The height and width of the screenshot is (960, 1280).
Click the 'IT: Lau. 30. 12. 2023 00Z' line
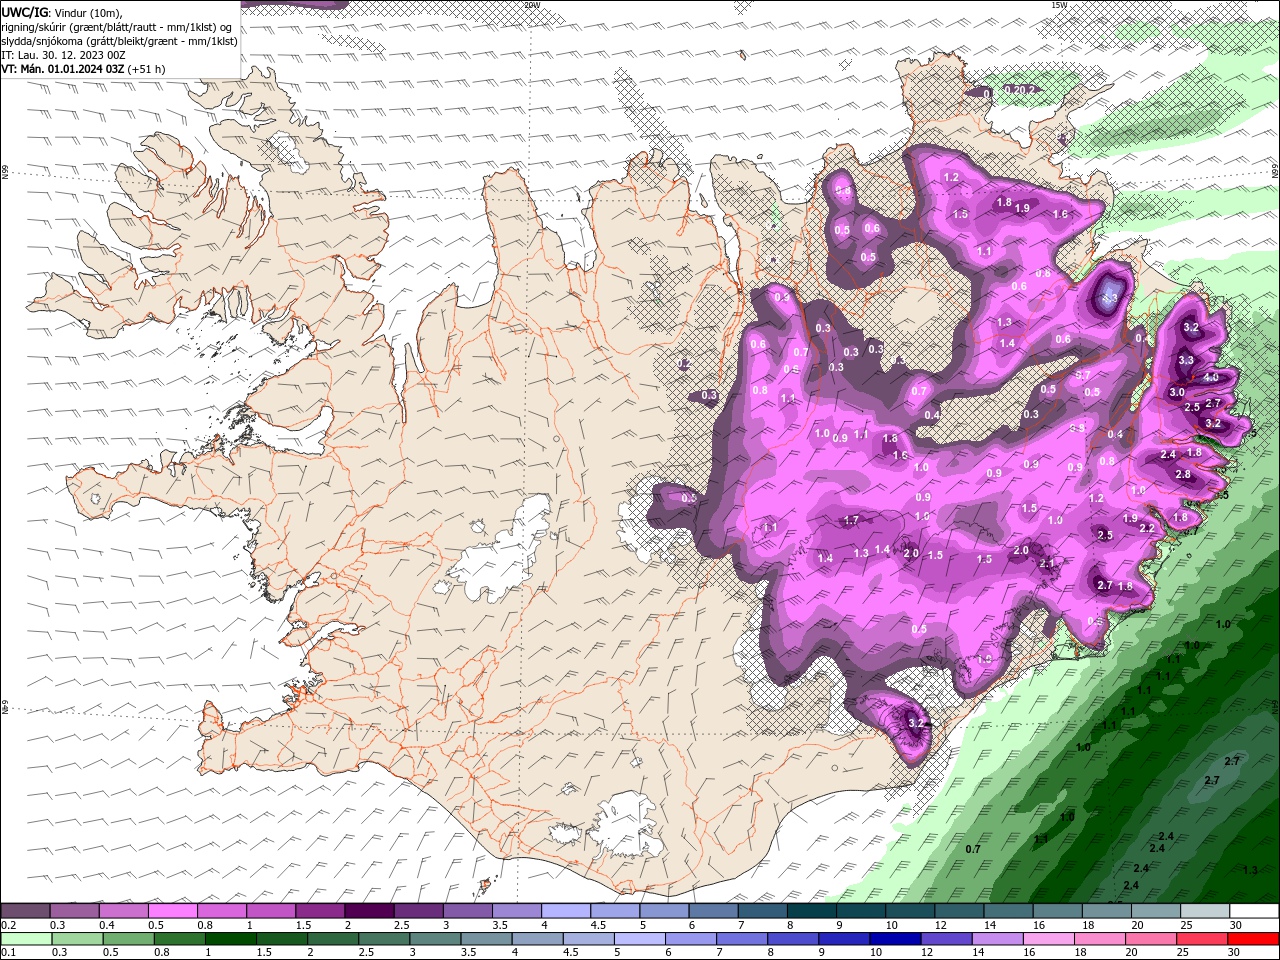(x=63, y=55)
